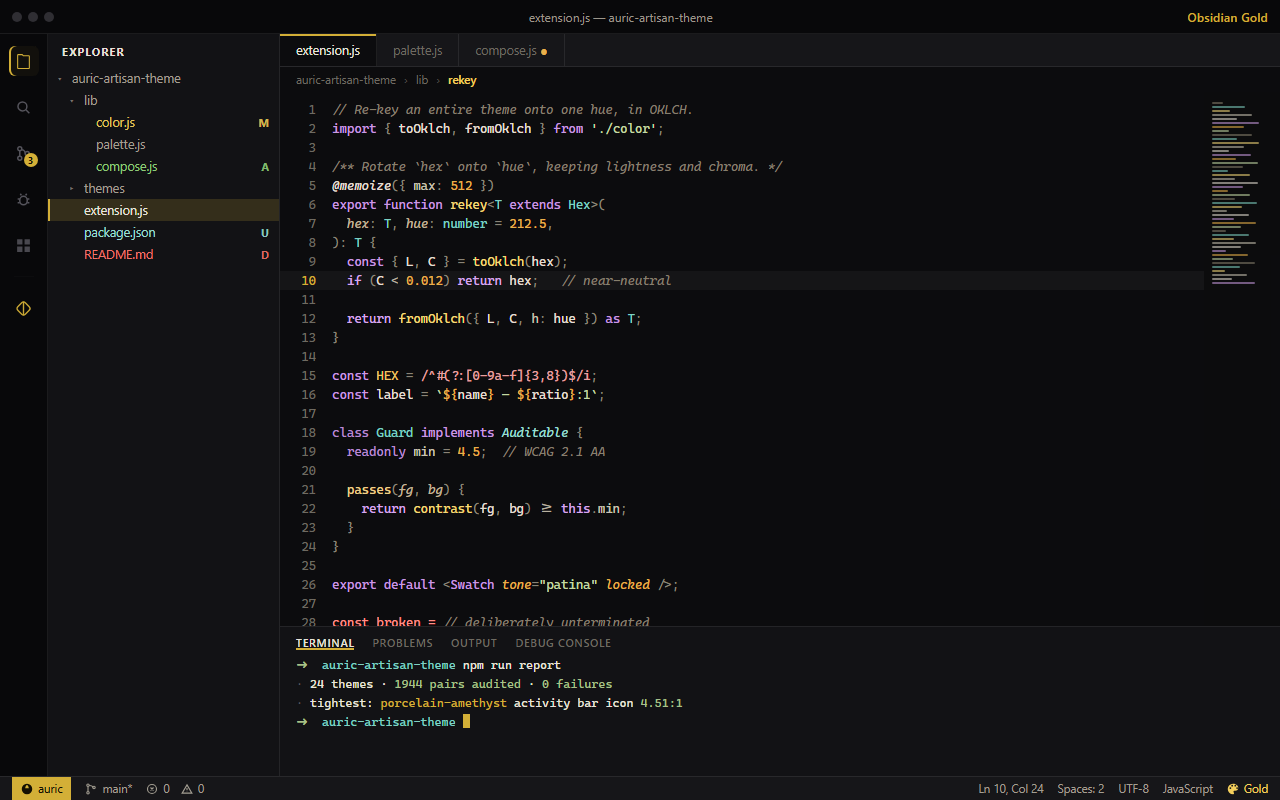Click the diamond theme icon in activity bar
This screenshot has width=1280, height=800.
pyautogui.click(x=24, y=308)
